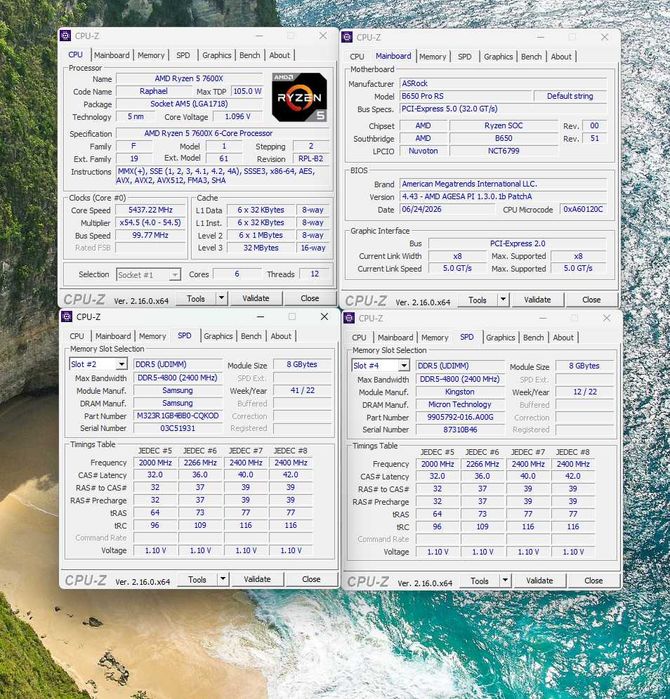Image resolution: width=670 pixels, height=699 pixels.
Task: Click the Week/Year value 41 / 22
Action: coord(302,391)
